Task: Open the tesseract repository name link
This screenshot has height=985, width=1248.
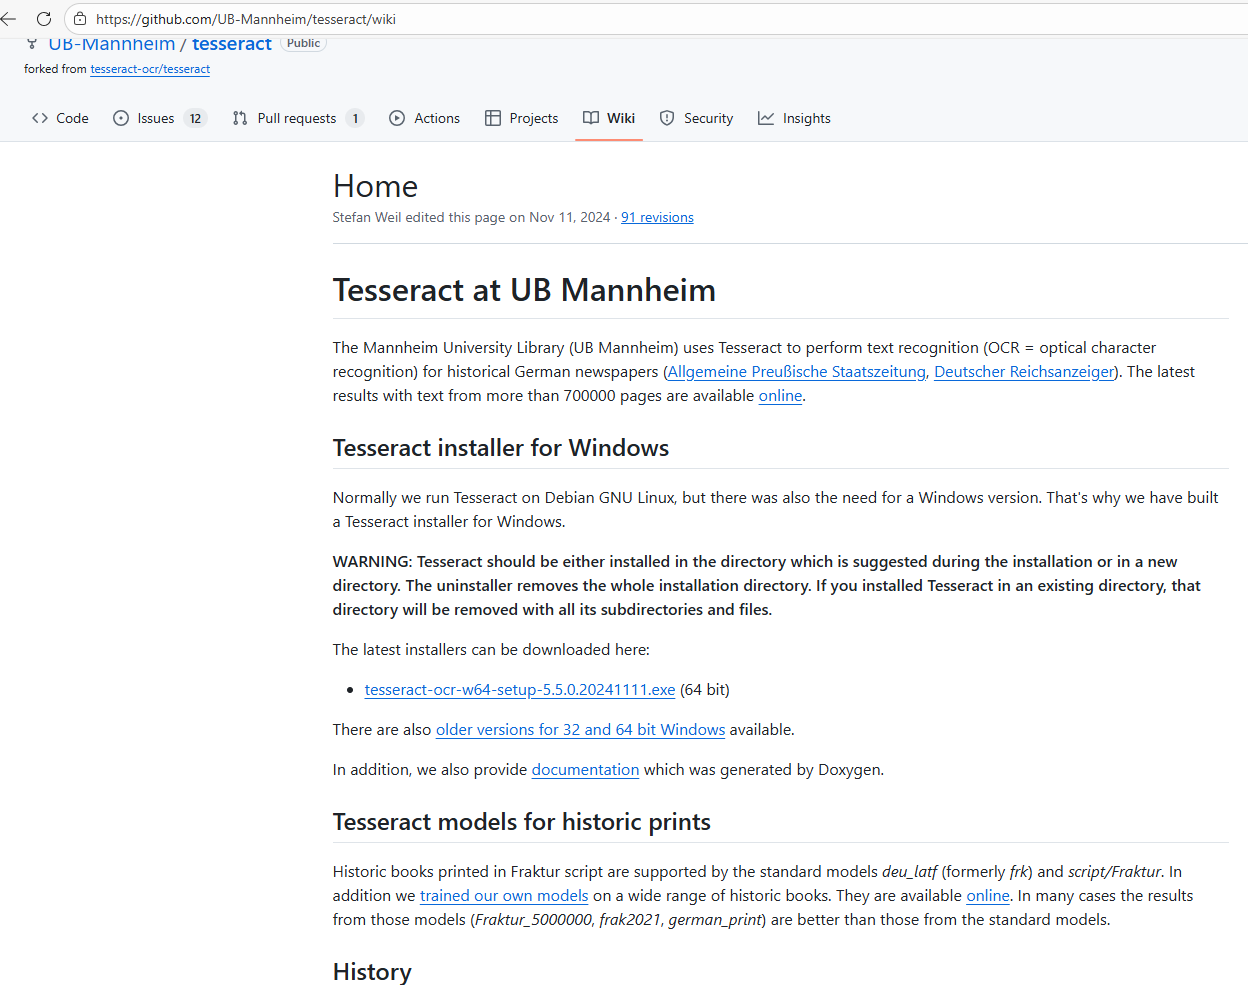Action: [x=232, y=44]
